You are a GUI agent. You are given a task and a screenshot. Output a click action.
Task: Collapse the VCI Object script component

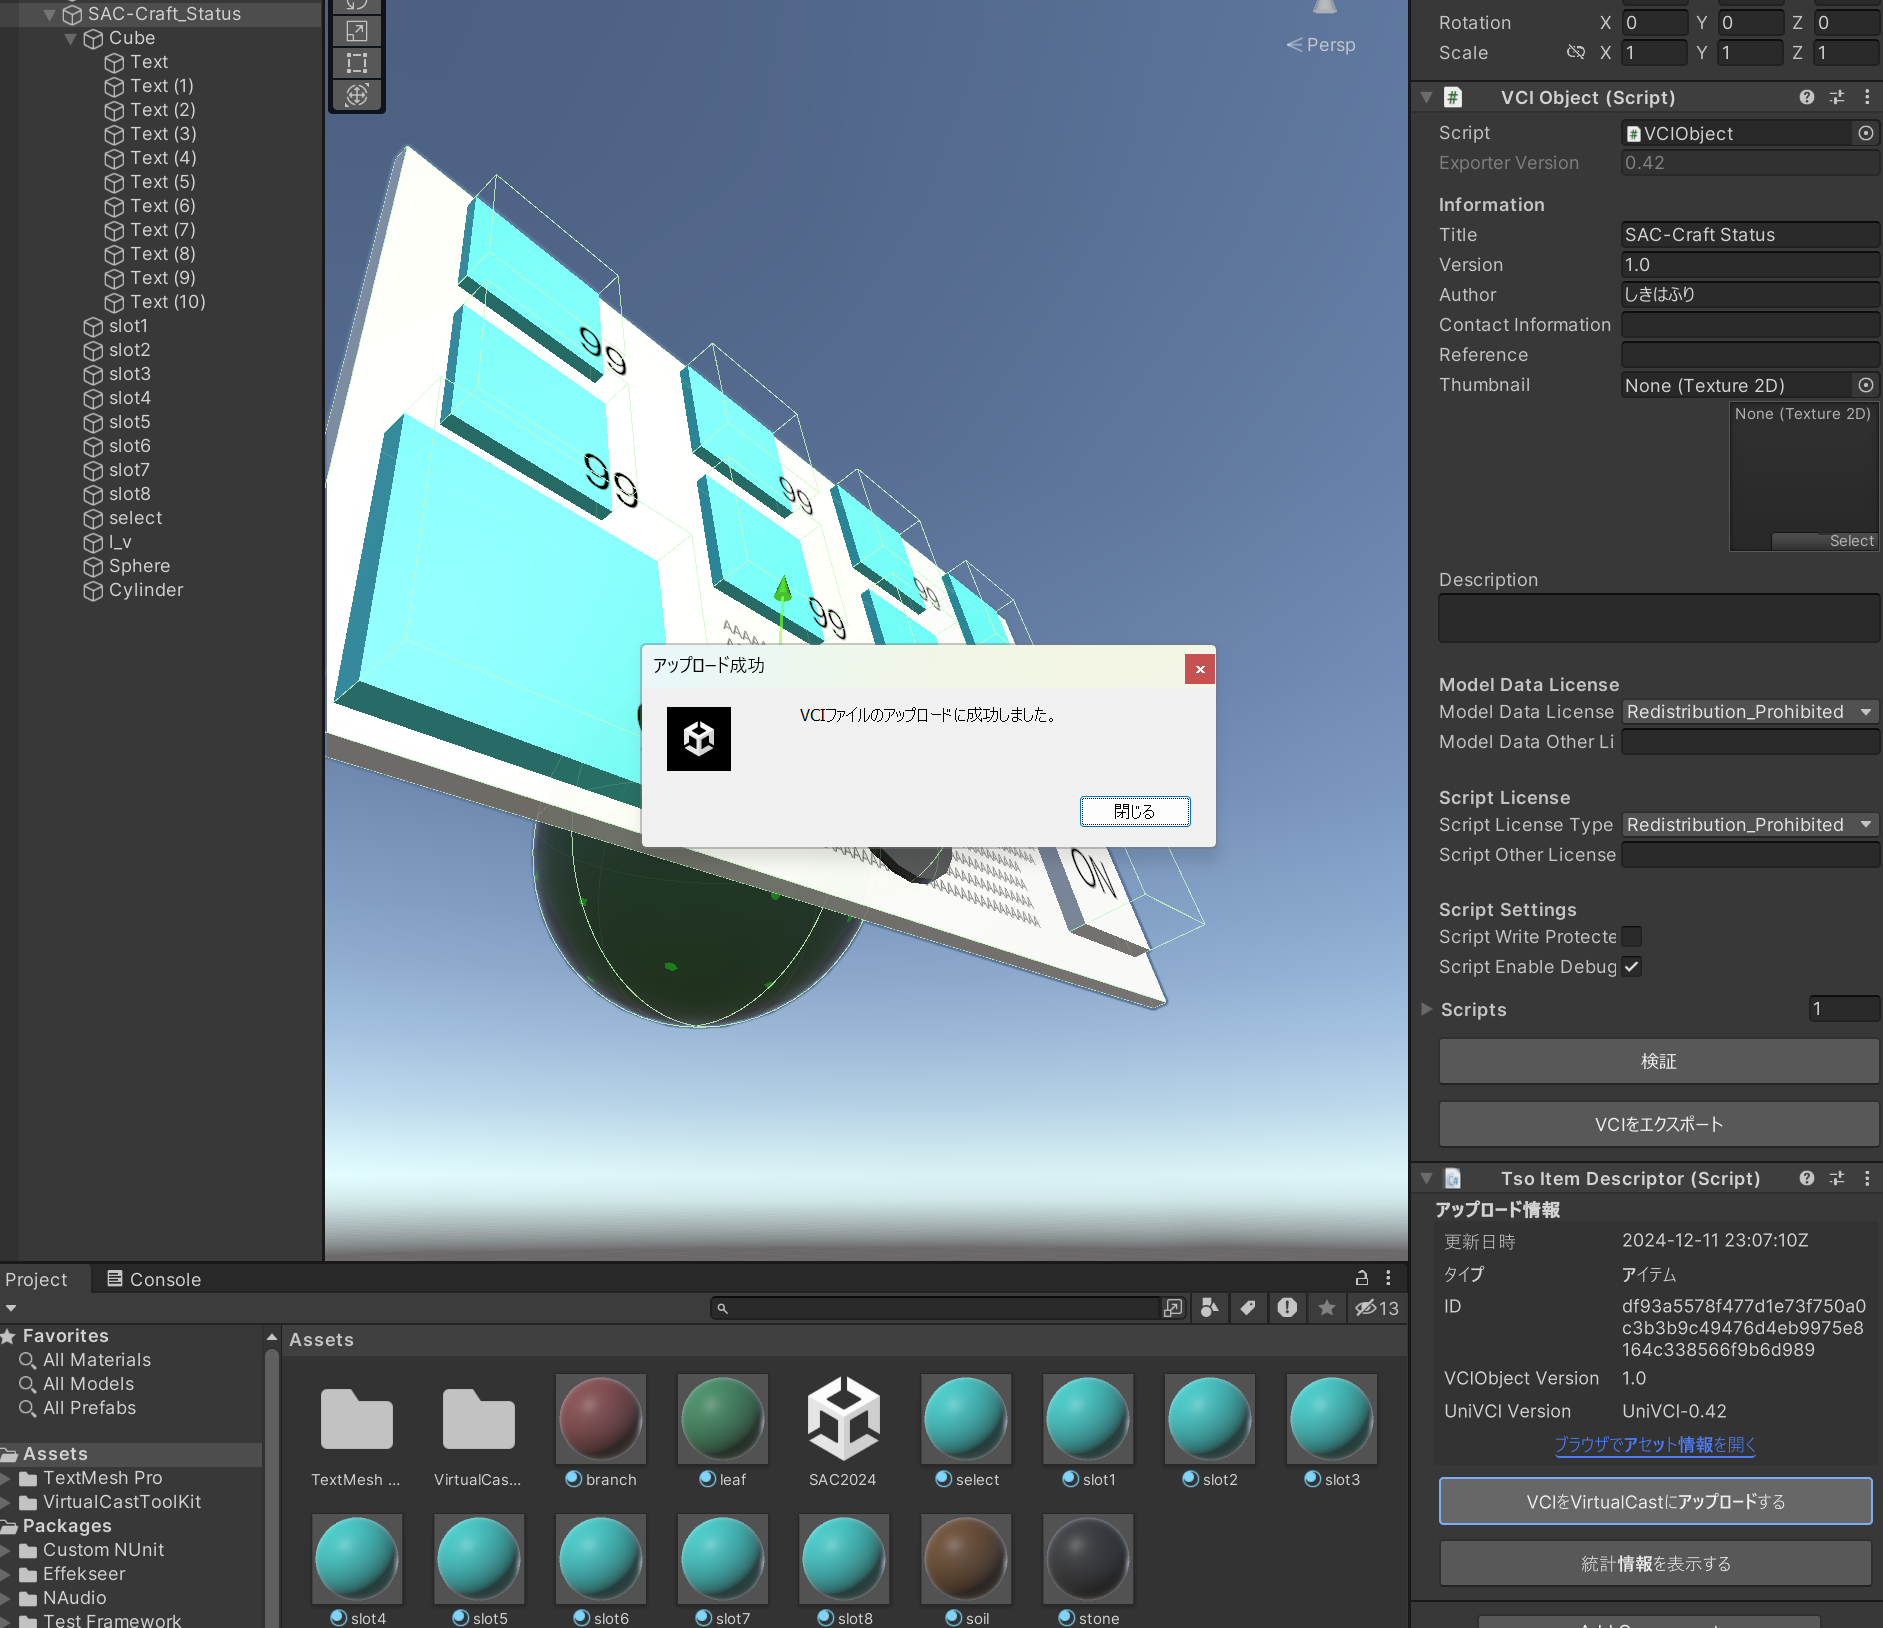[x=1427, y=97]
